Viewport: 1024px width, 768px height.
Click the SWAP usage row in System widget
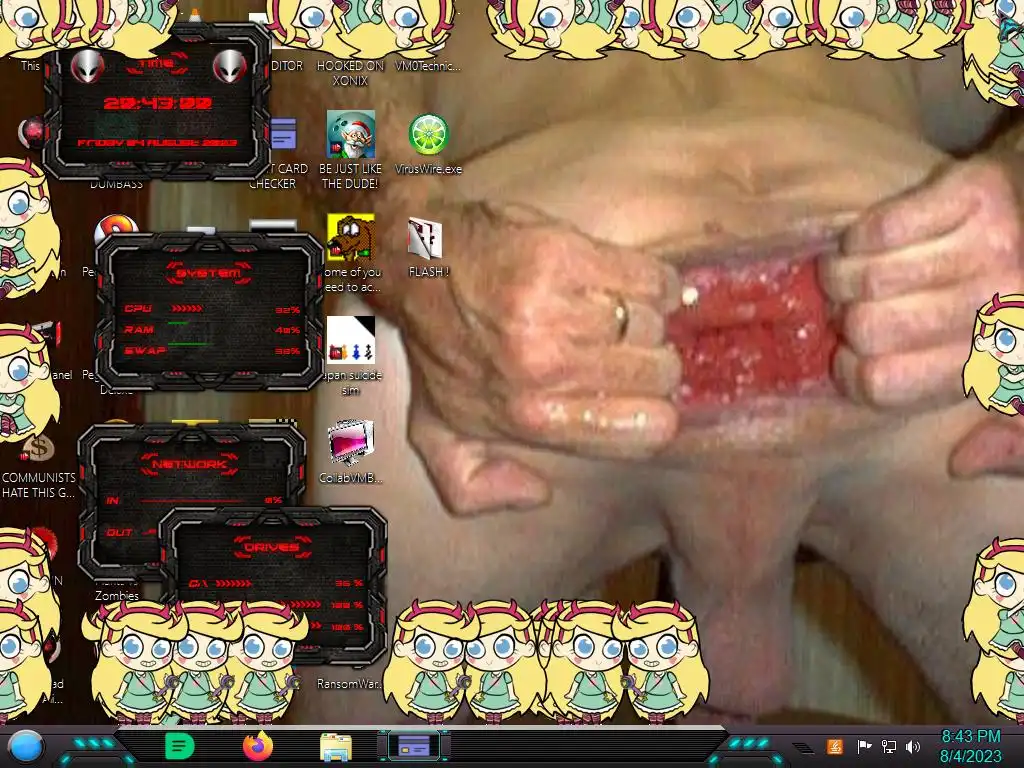pos(212,351)
